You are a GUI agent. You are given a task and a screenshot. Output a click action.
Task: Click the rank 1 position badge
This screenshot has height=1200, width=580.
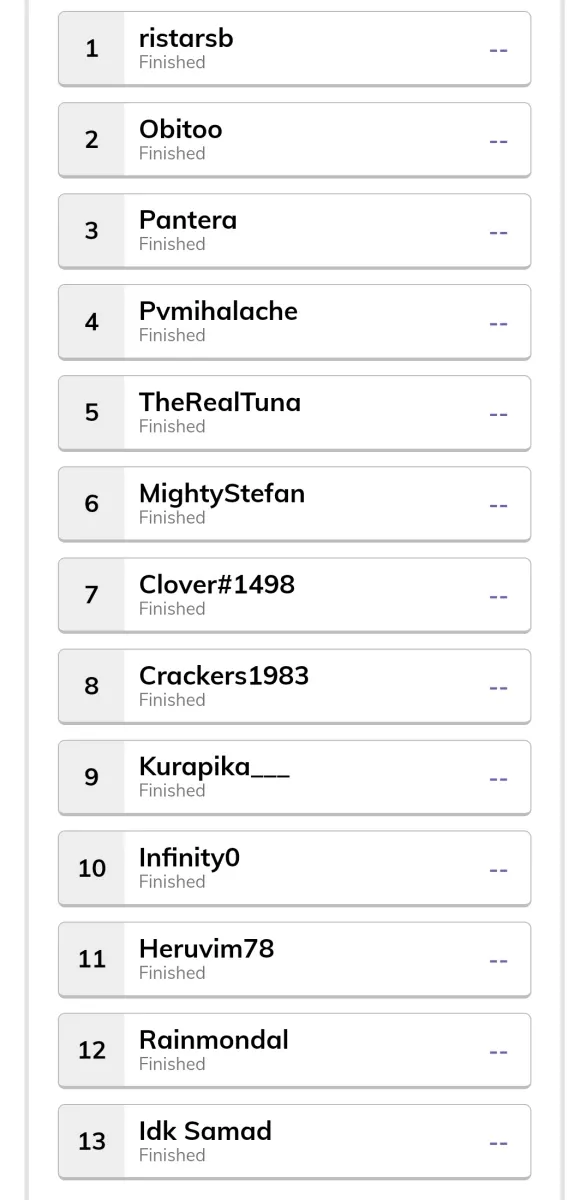[92, 49]
